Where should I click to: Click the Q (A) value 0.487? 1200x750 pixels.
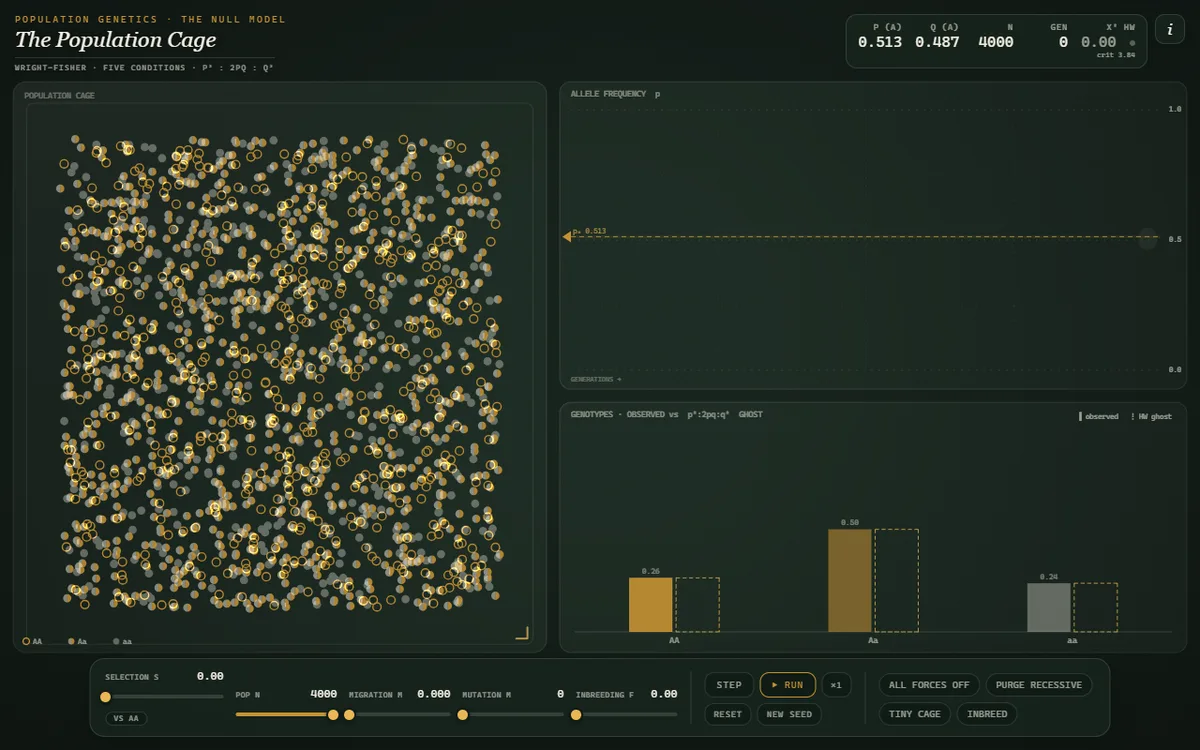[937, 42]
